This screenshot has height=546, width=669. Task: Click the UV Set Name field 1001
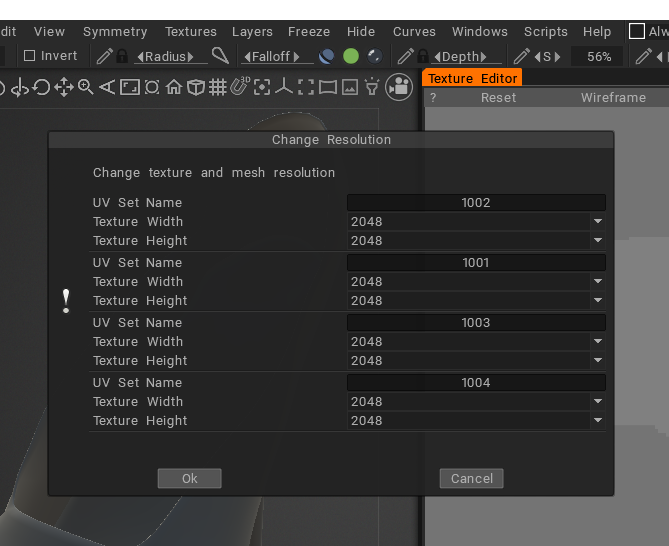(476, 263)
